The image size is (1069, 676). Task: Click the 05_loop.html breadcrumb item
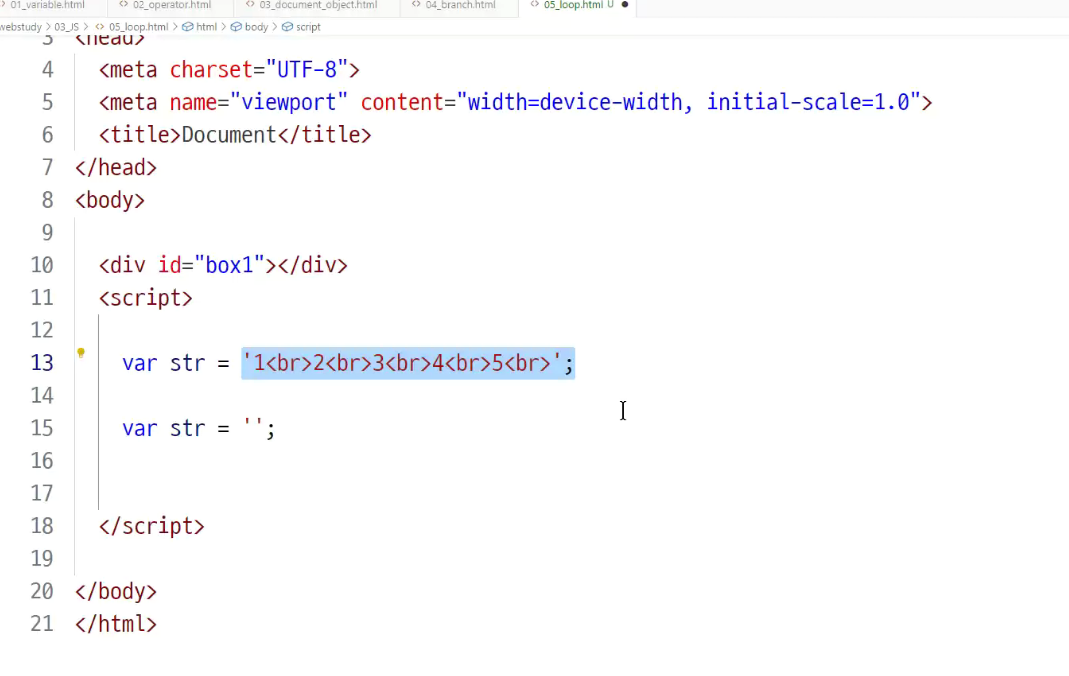click(138, 27)
